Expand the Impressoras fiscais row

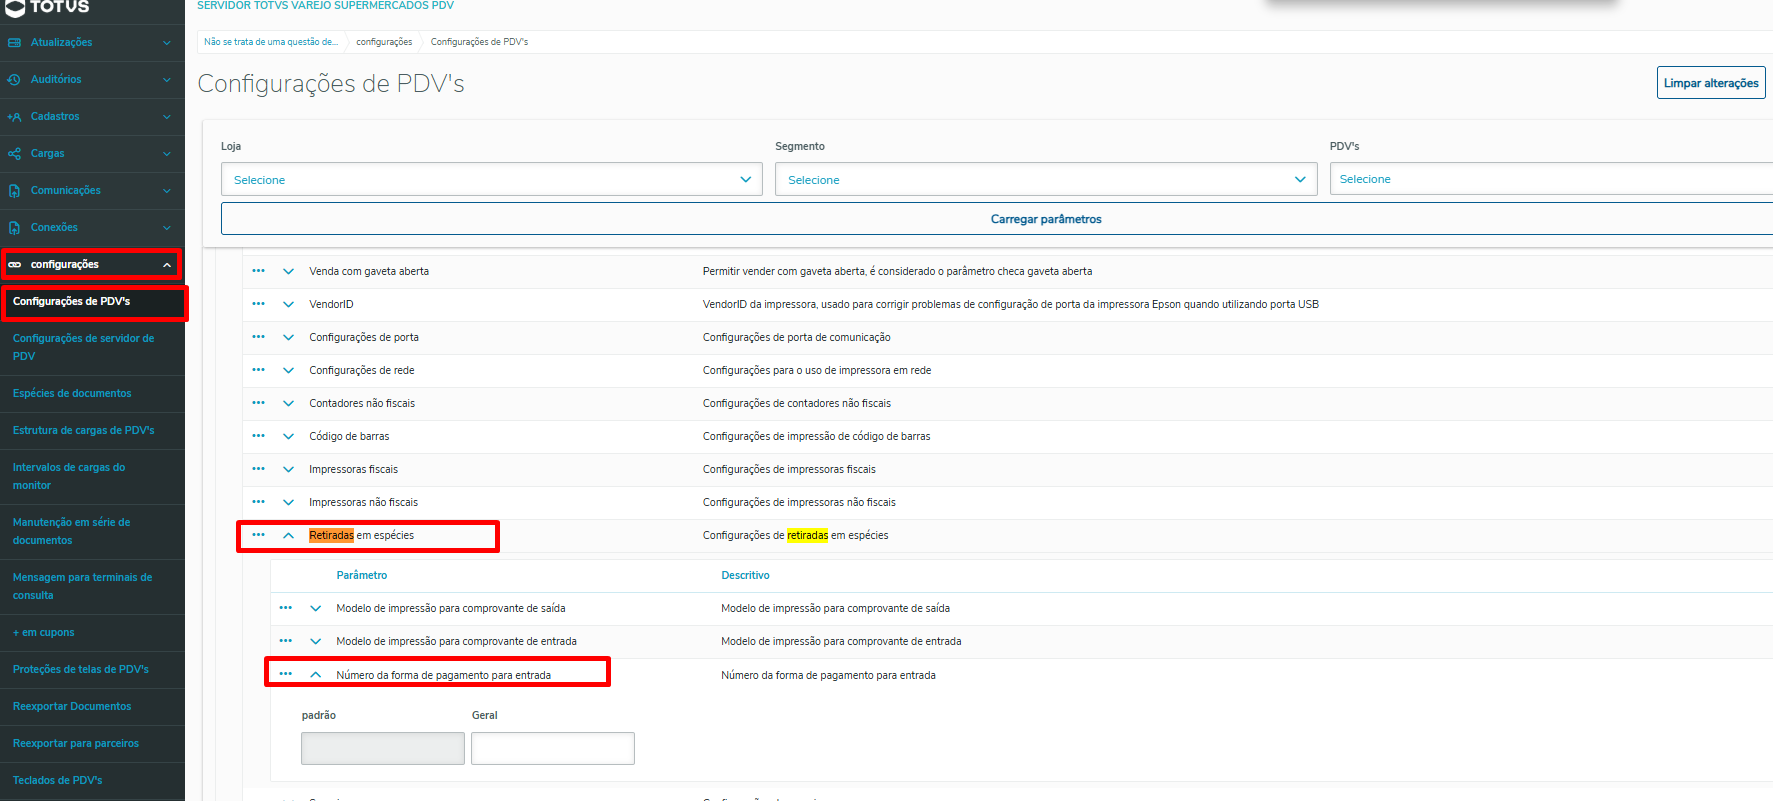[x=289, y=469]
